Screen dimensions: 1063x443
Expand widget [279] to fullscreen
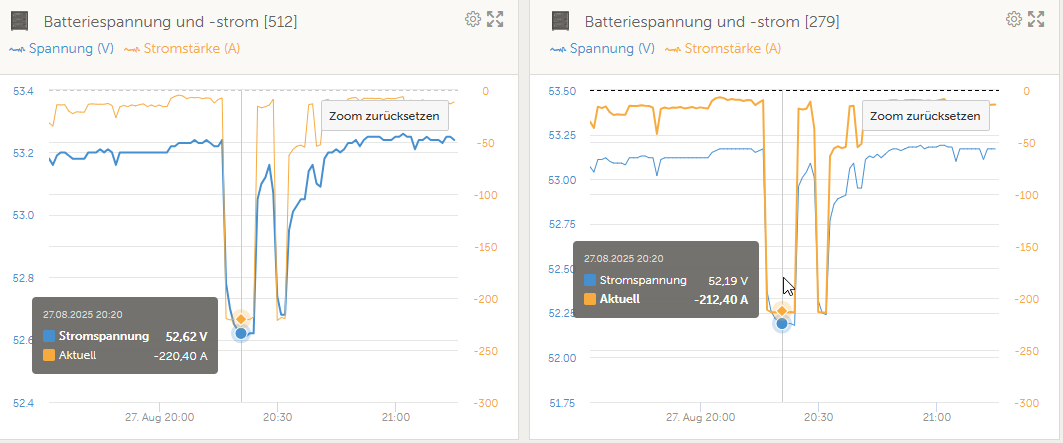click(1035, 19)
